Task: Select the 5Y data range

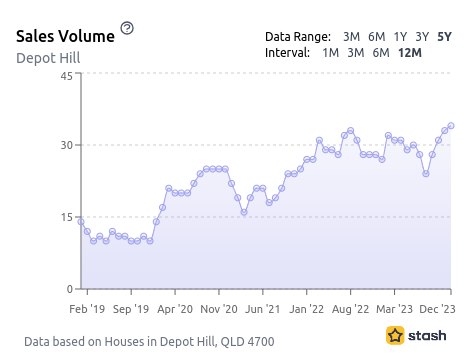Action: [445, 37]
